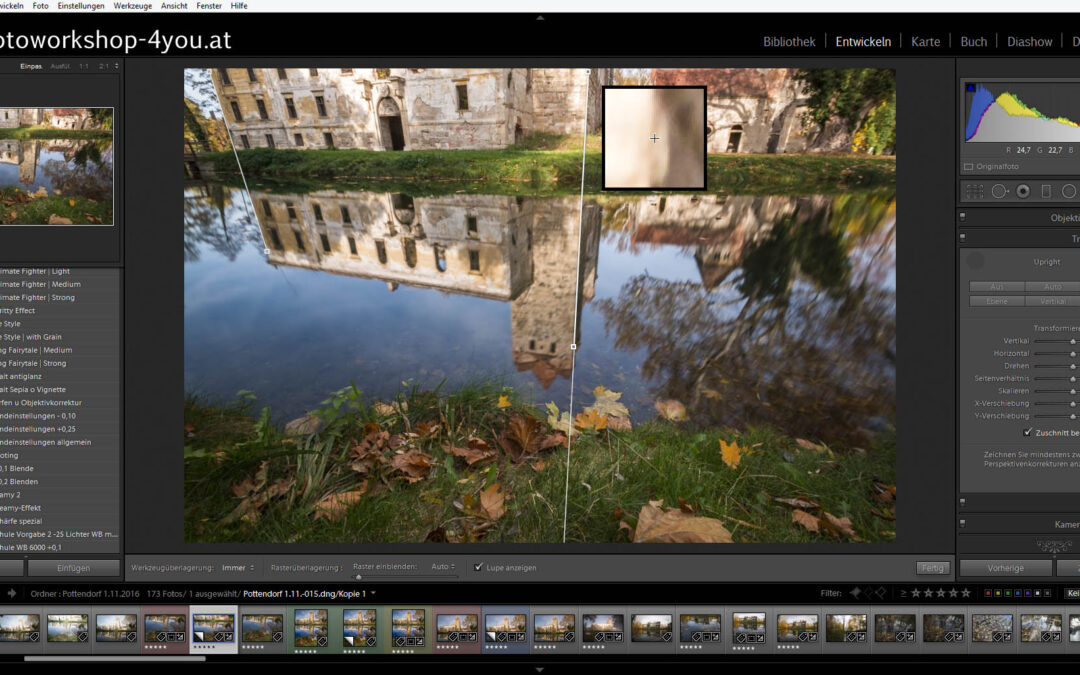Open the Einstellungen menu
This screenshot has height=675, width=1080.
81,6
